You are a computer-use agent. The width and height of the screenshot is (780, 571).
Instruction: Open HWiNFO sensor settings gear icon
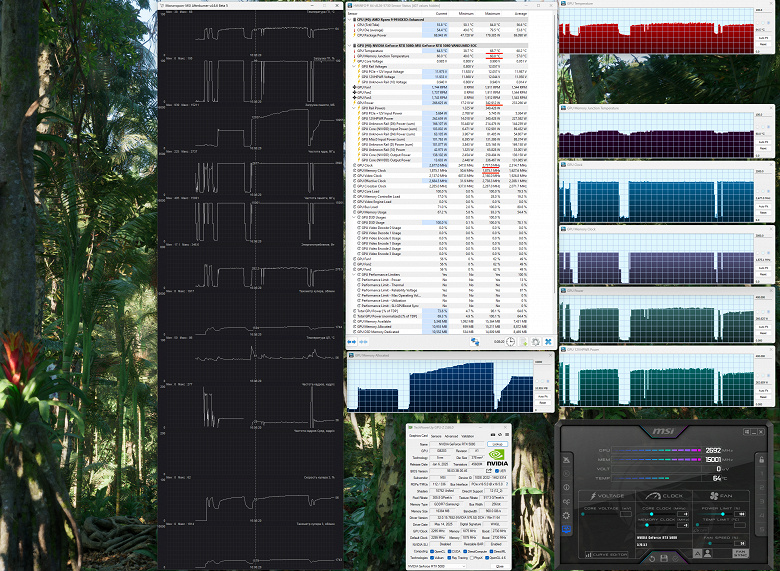(x=537, y=341)
